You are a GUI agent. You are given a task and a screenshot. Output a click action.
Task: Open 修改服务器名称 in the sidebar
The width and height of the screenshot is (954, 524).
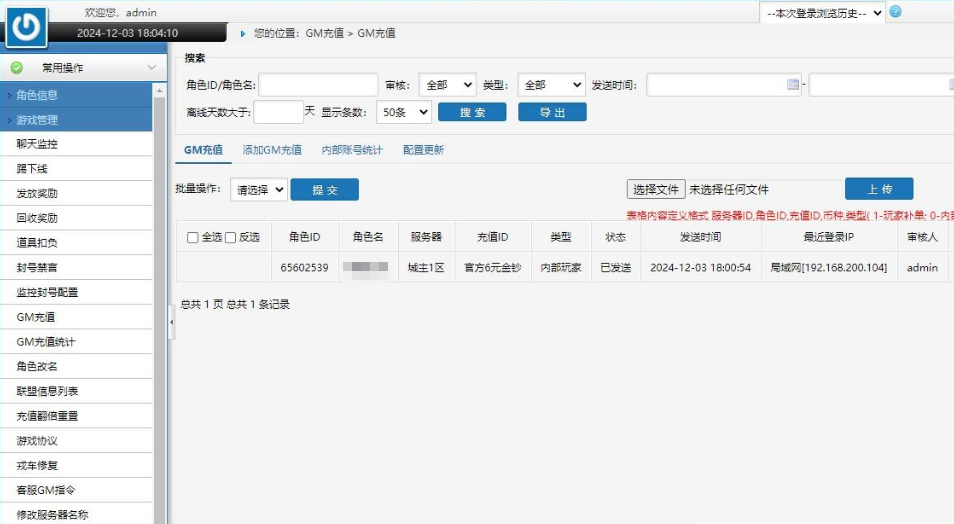(76, 514)
